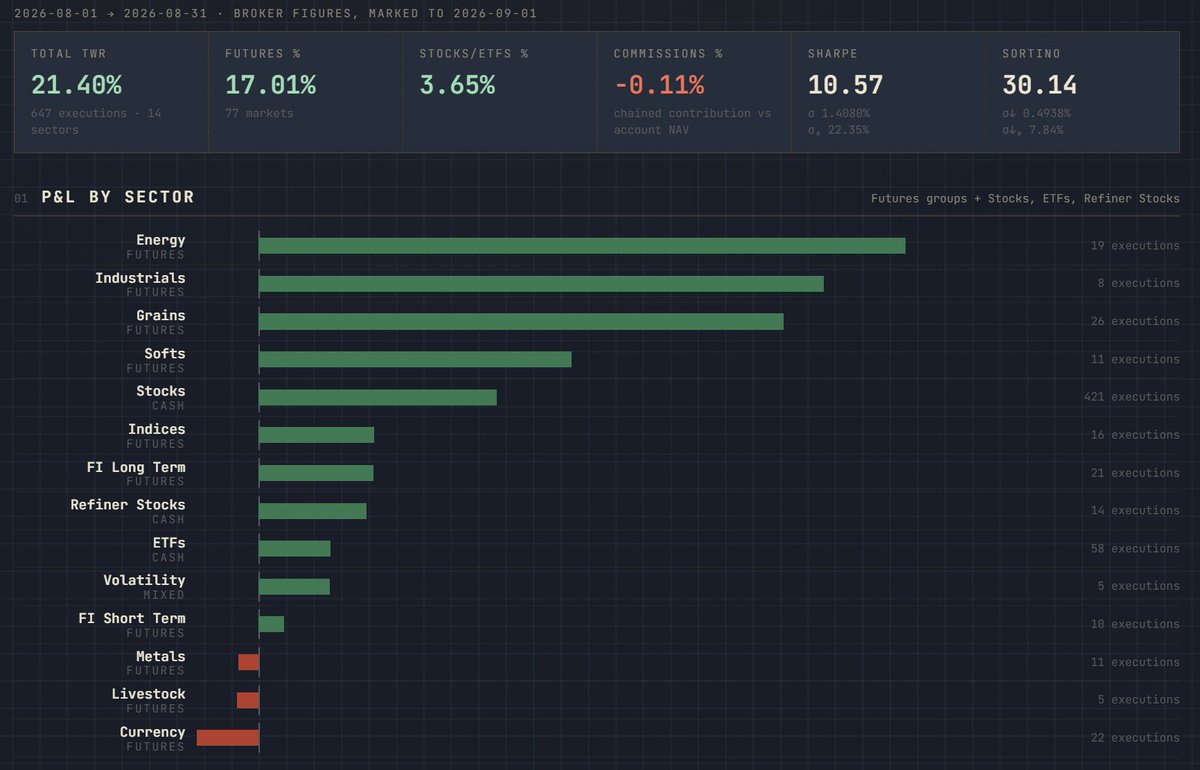Click the Sortino value 30.14
Image resolution: width=1200 pixels, height=770 pixels.
pyautogui.click(x=1040, y=85)
